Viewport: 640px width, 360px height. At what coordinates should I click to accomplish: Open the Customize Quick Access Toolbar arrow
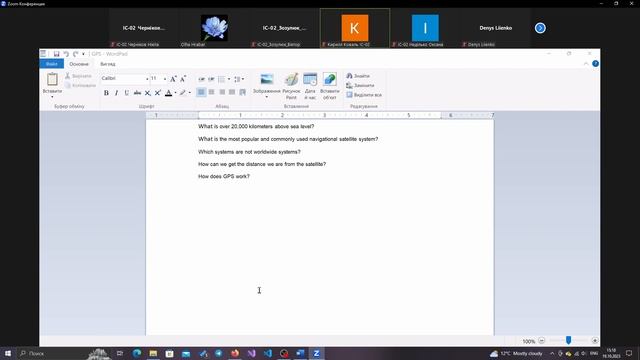pyautogui.click(x=83, y=54)
